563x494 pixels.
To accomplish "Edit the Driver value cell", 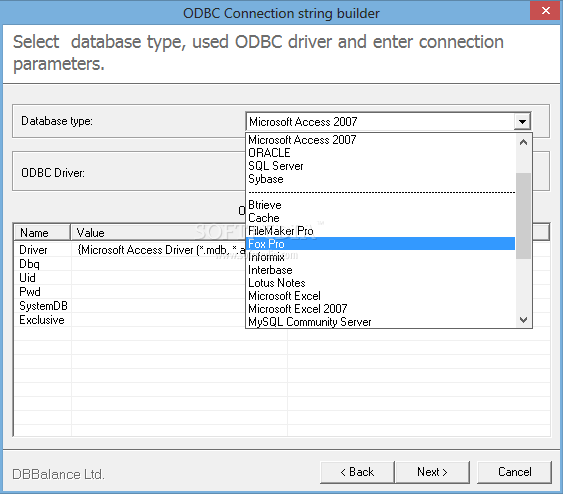I will [x=159, y=250].
